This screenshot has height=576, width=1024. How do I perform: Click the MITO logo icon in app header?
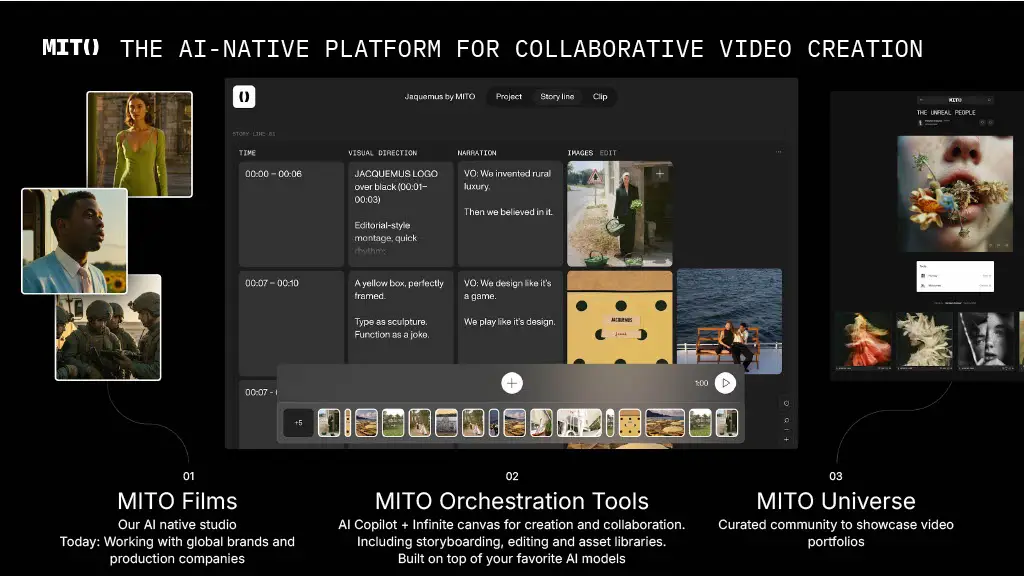(x=244, y=97)
